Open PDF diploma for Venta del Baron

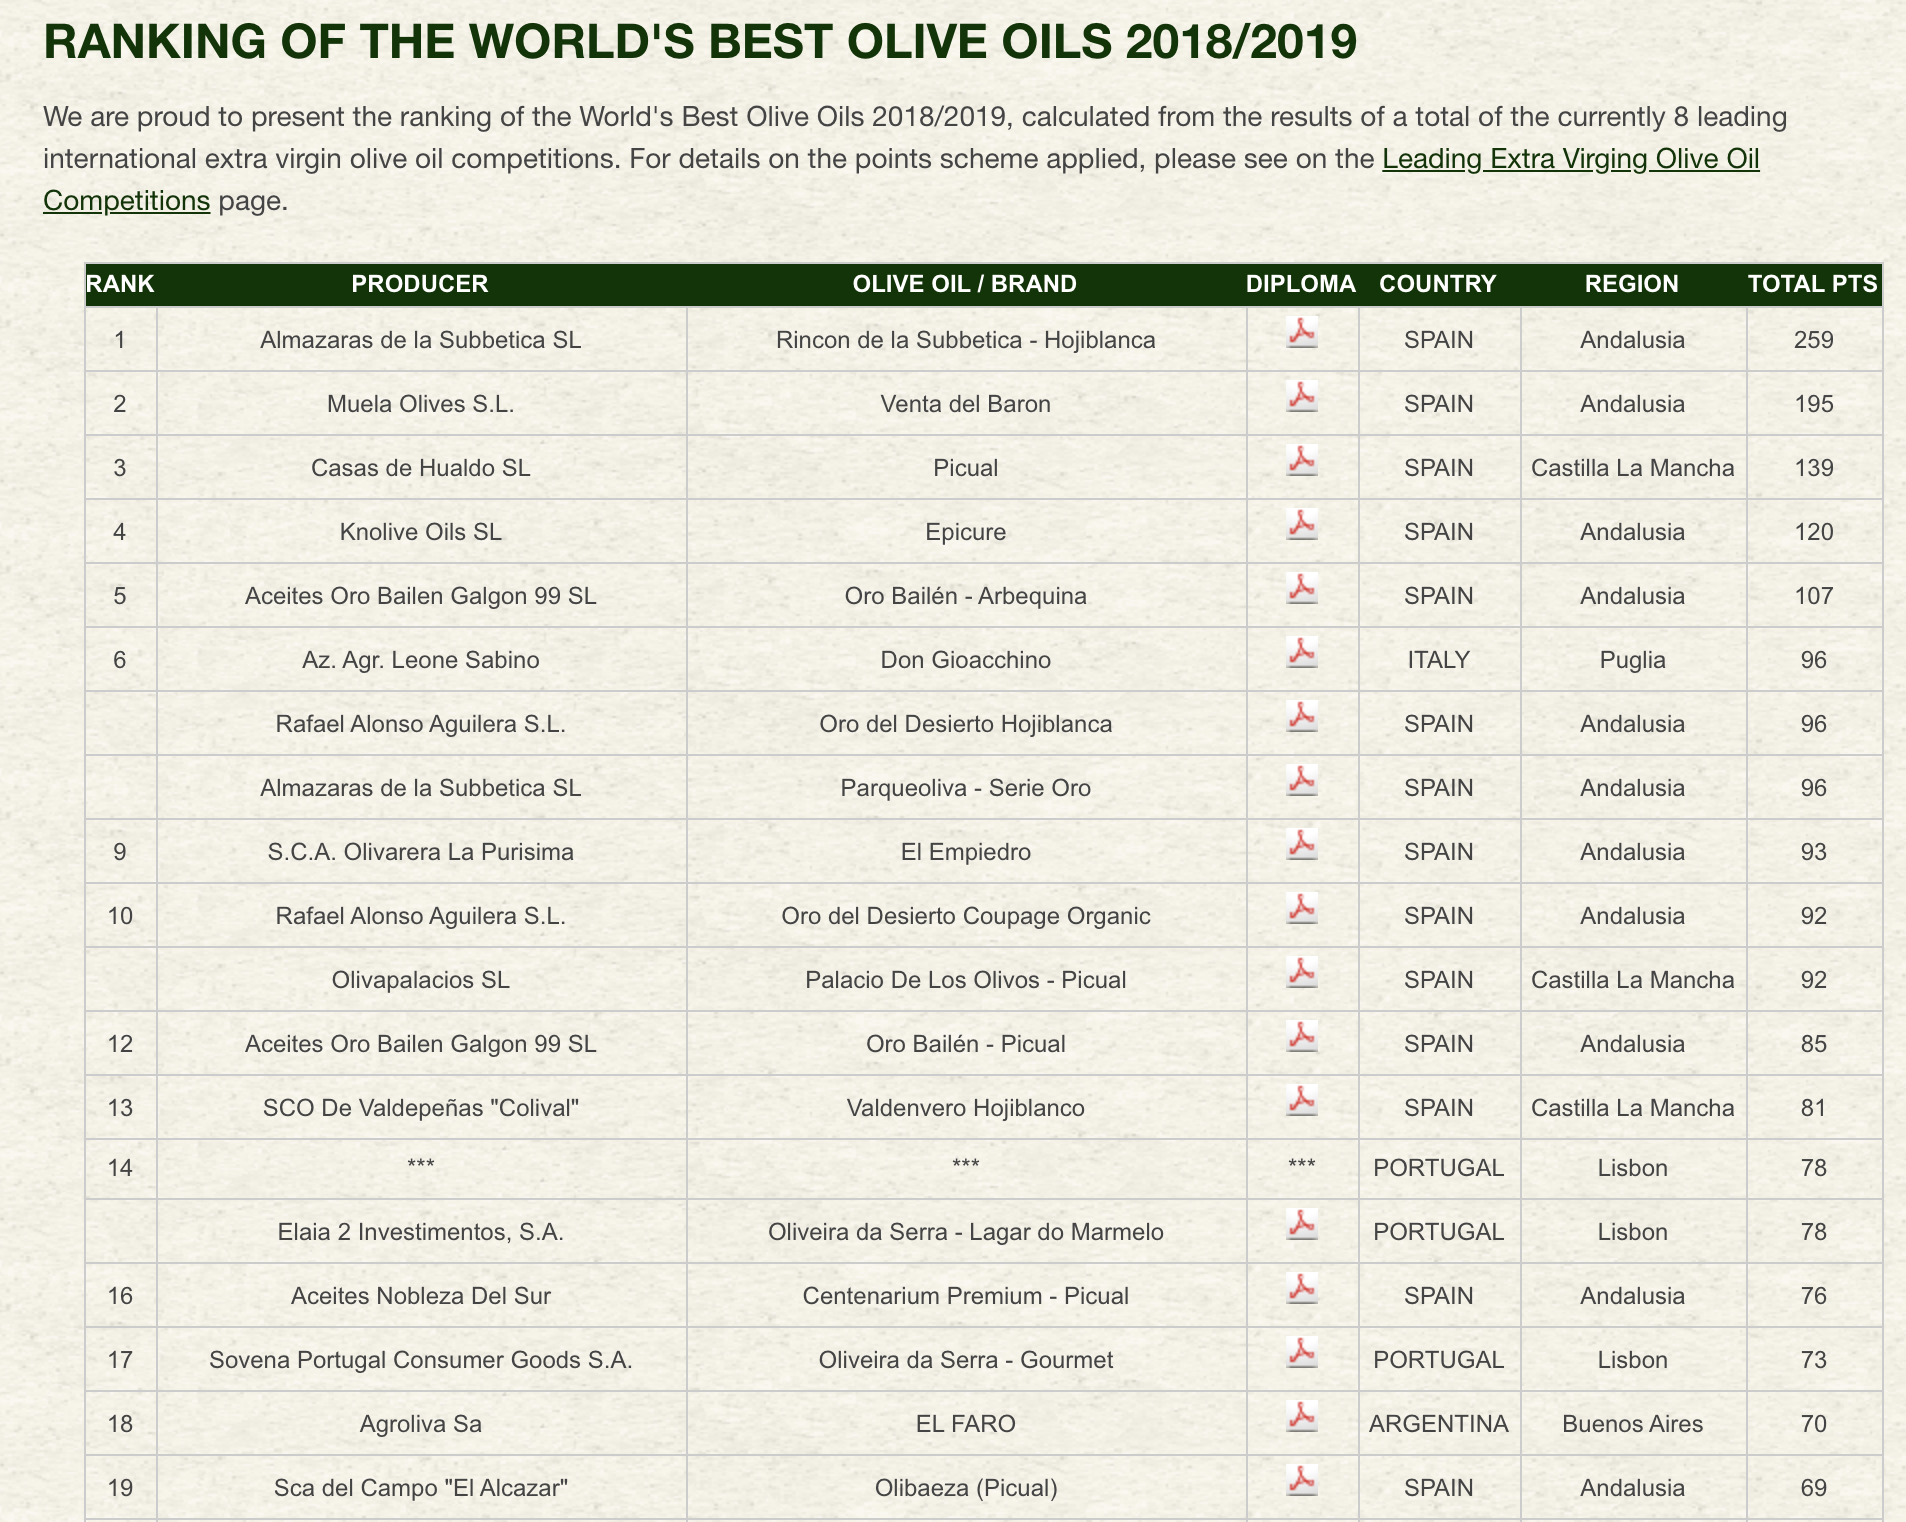coord(1302,396)
